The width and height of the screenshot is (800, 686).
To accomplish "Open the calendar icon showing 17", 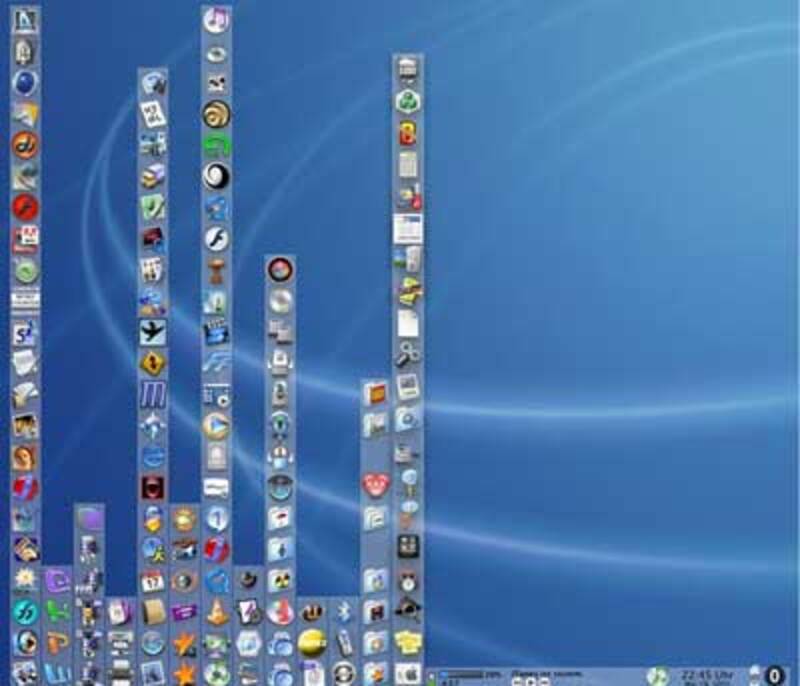I will (153, 581).
